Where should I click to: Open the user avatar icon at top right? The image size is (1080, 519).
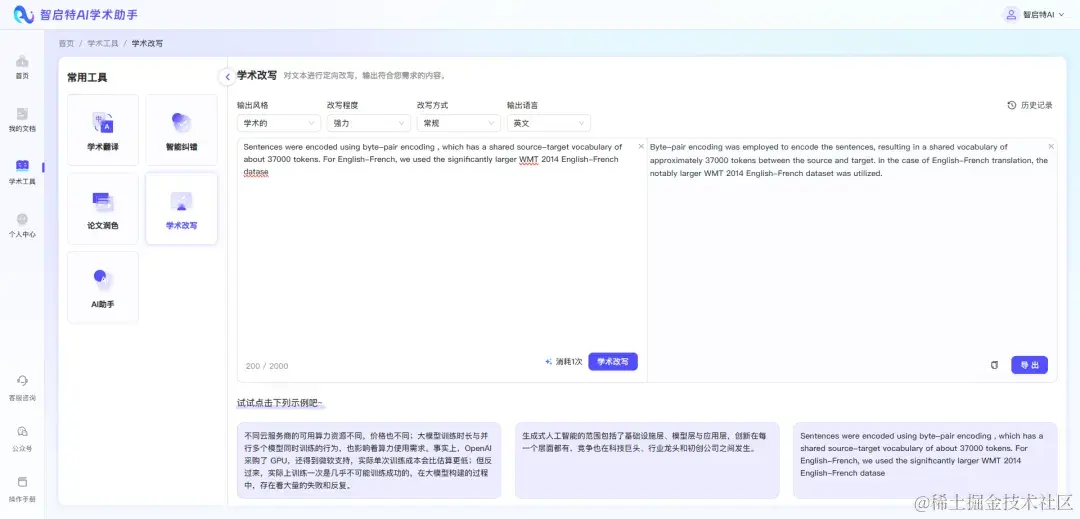(1010, 14)
